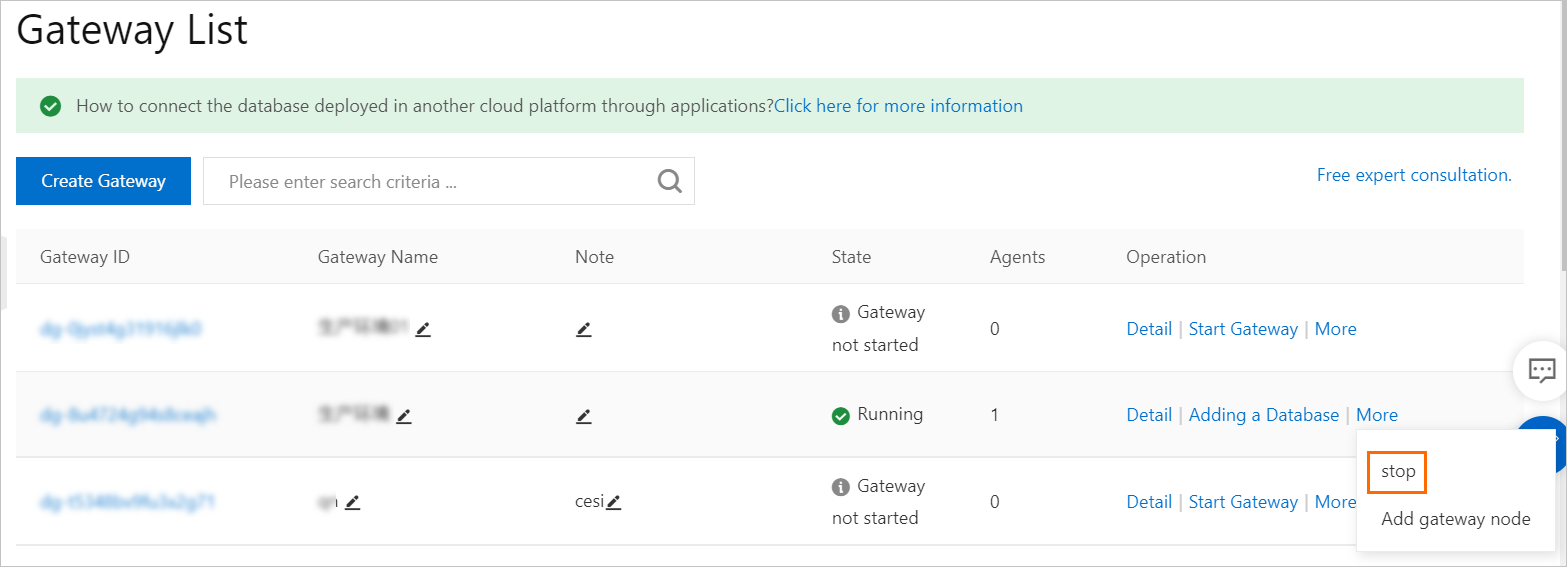Expand More options for third gateway

point(1335,502)
